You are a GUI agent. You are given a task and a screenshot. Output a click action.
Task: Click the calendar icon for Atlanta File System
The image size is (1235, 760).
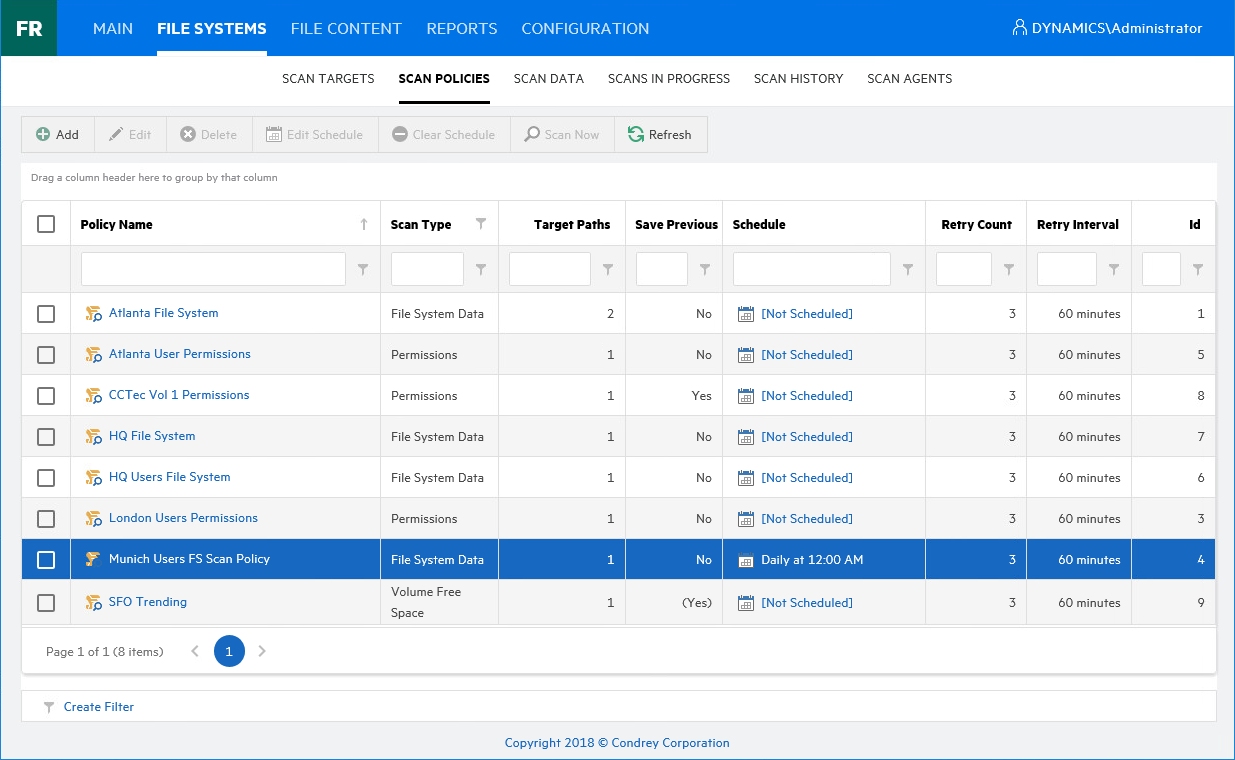(745, 314)
